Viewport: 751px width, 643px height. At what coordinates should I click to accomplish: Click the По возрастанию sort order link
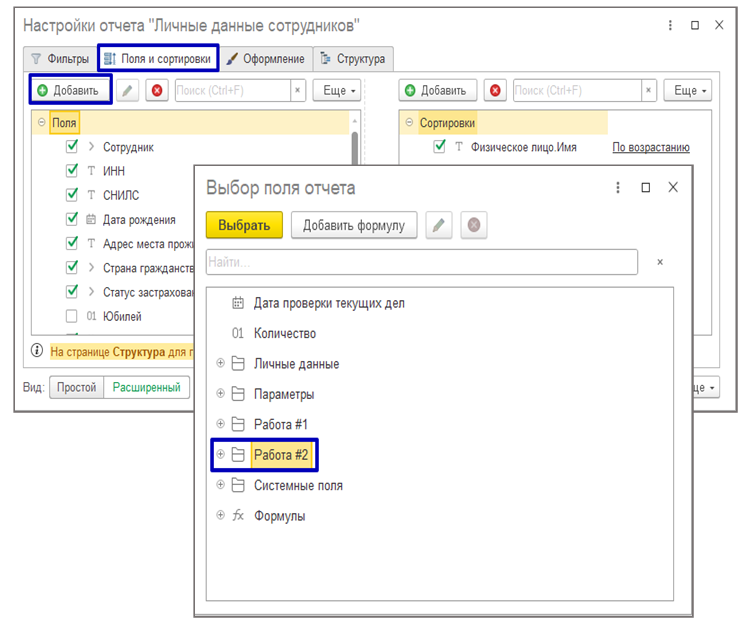650,148
